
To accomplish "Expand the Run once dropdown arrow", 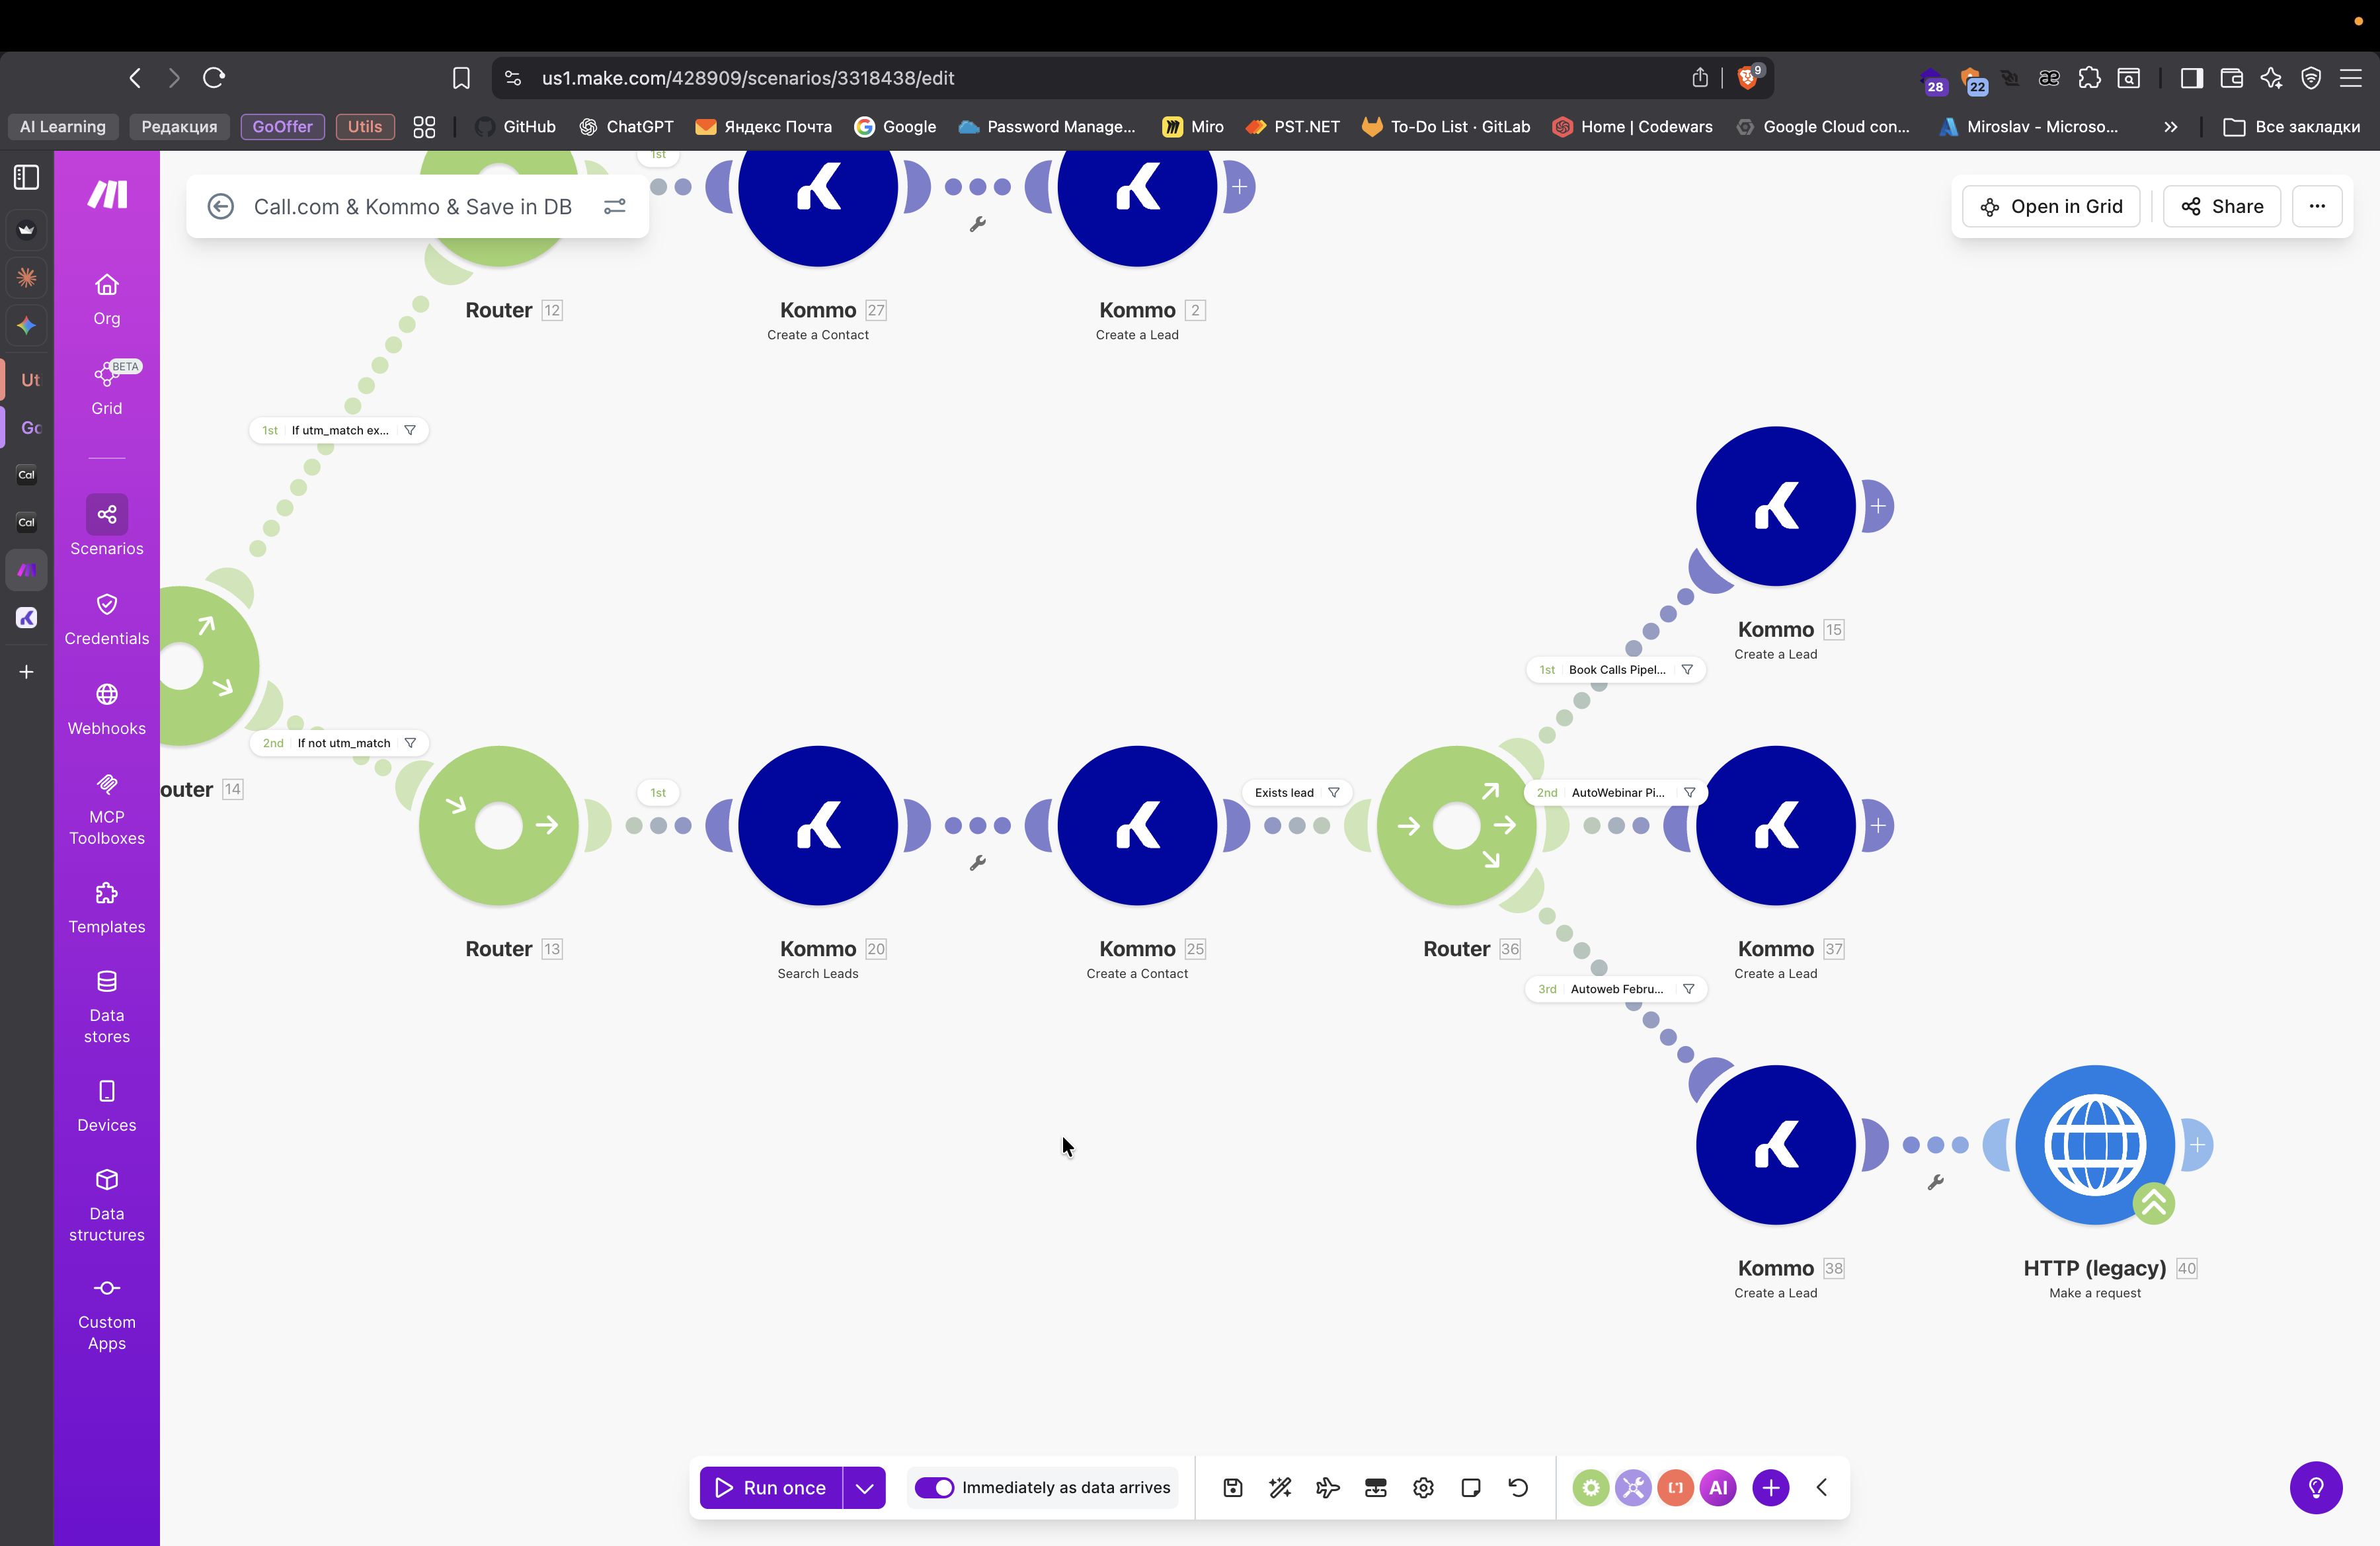I will coord(864,1487).
